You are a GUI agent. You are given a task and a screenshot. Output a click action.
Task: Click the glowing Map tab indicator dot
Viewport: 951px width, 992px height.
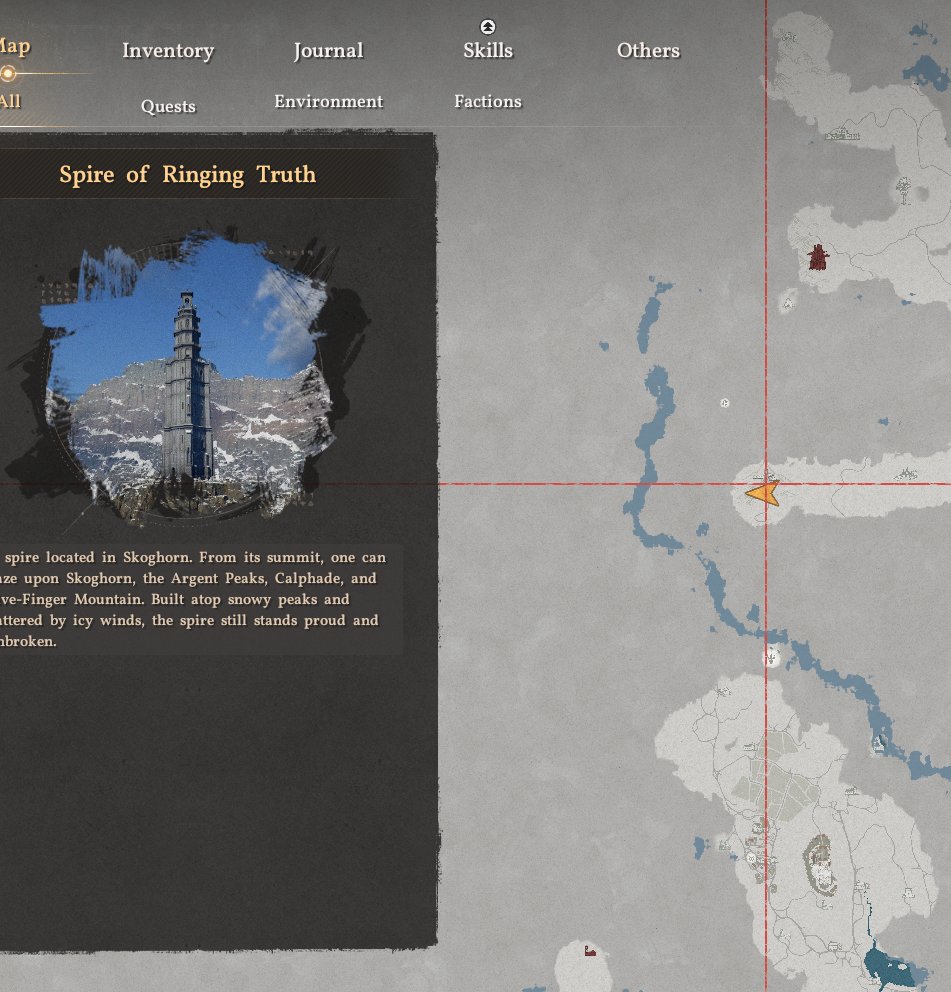click(8, 73)
